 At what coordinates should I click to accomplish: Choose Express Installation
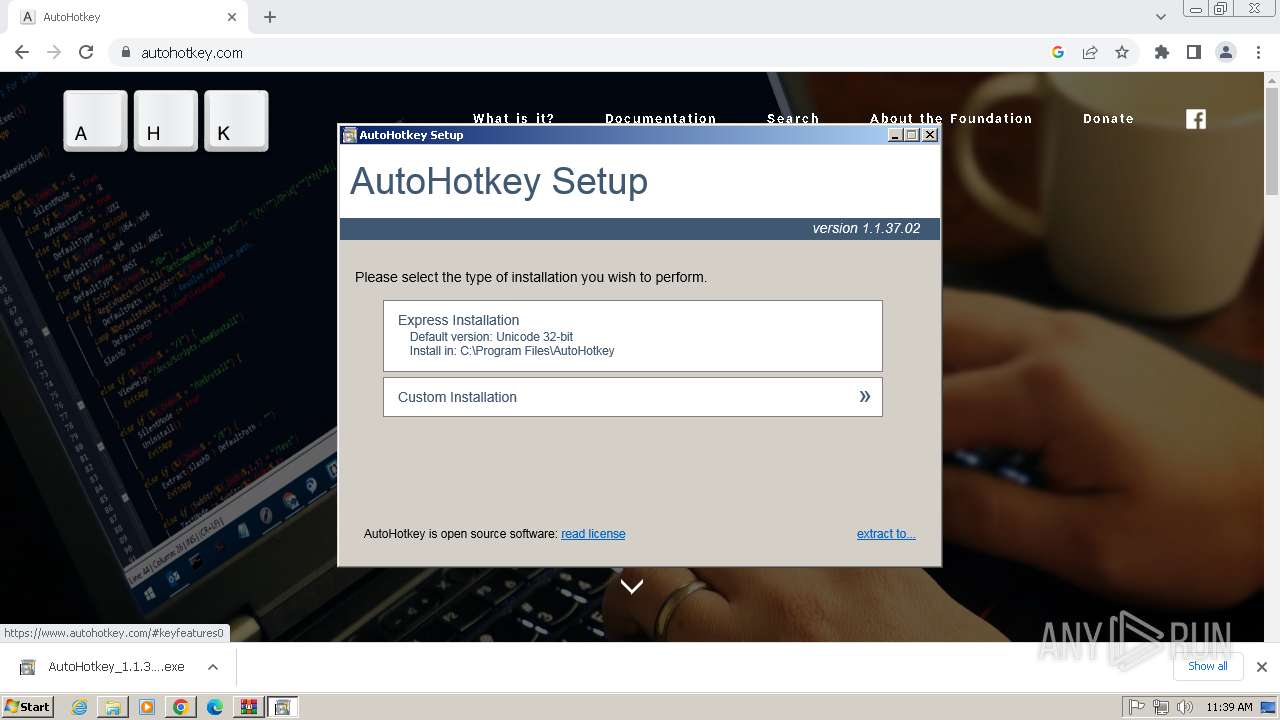point(633,336)
